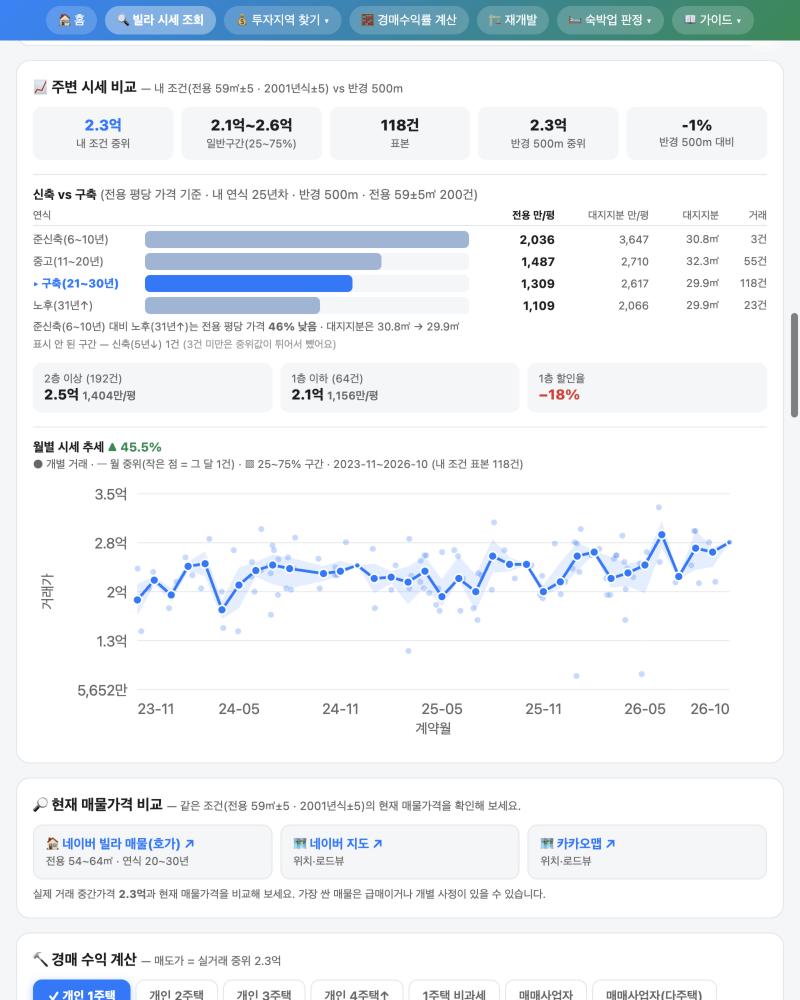Click the chart icon beside 주변 시세 비교
Image resolution: width=800 pixels, height=1000 pixels.
click(40, 87)
